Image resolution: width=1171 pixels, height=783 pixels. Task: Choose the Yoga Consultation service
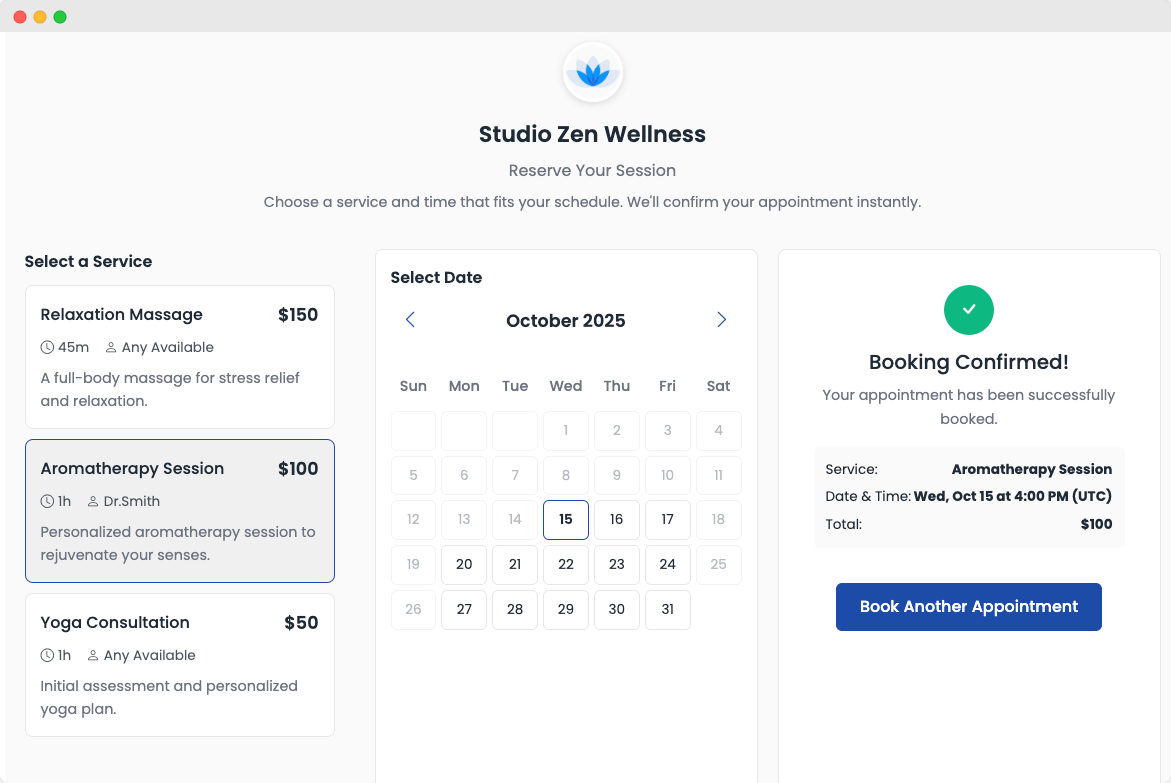(180, 665)
